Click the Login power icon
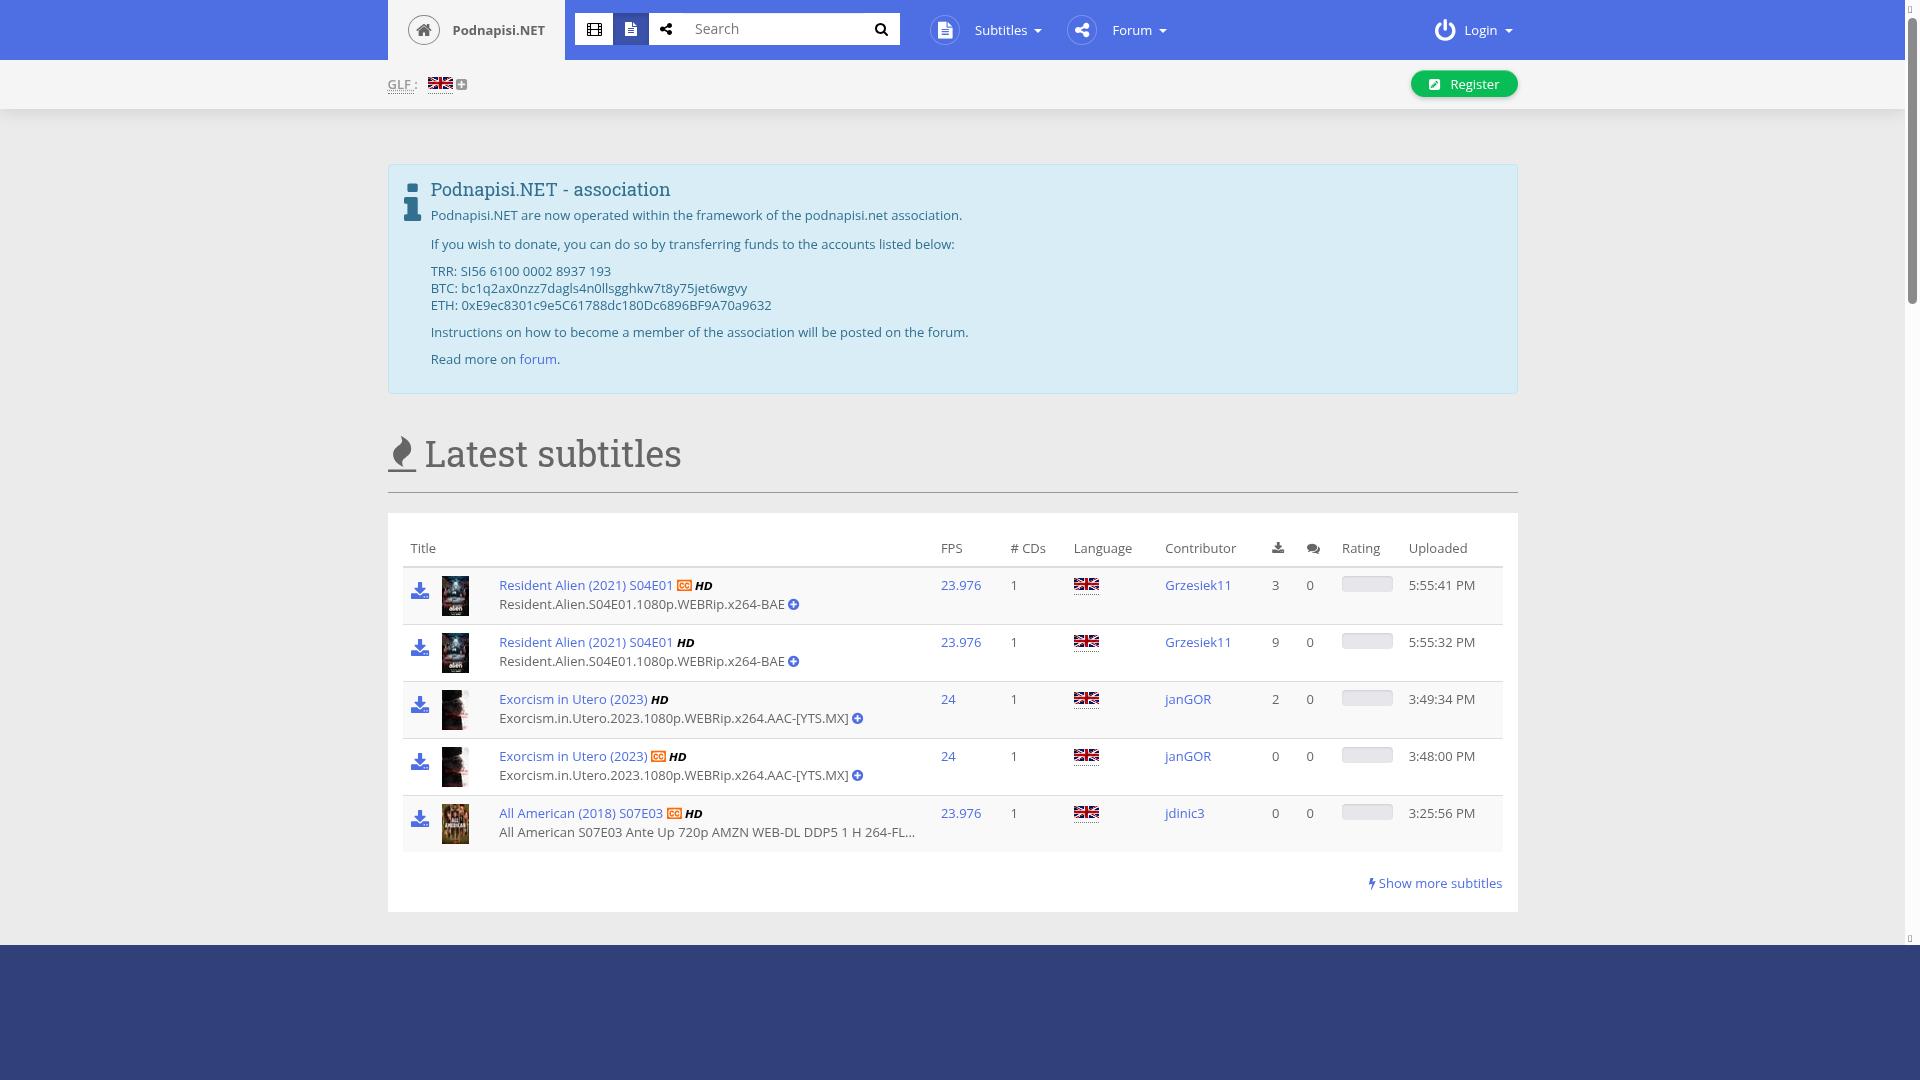This screenshot has width=1920, height=1080. pos(1445,30)
